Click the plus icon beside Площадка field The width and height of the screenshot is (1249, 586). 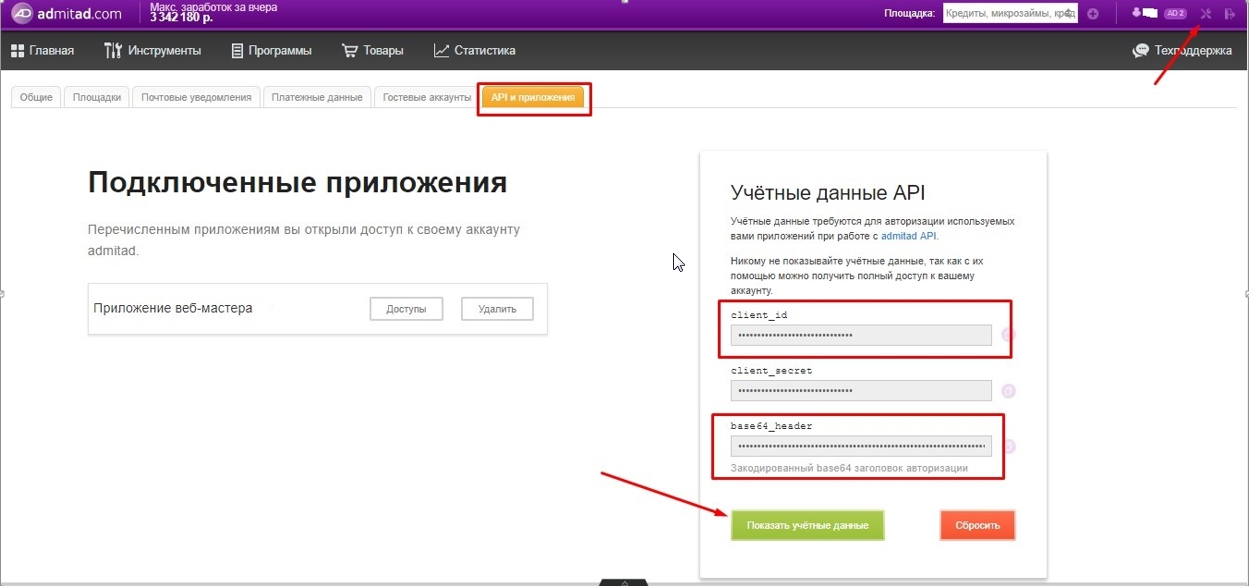click(1093, 14)
